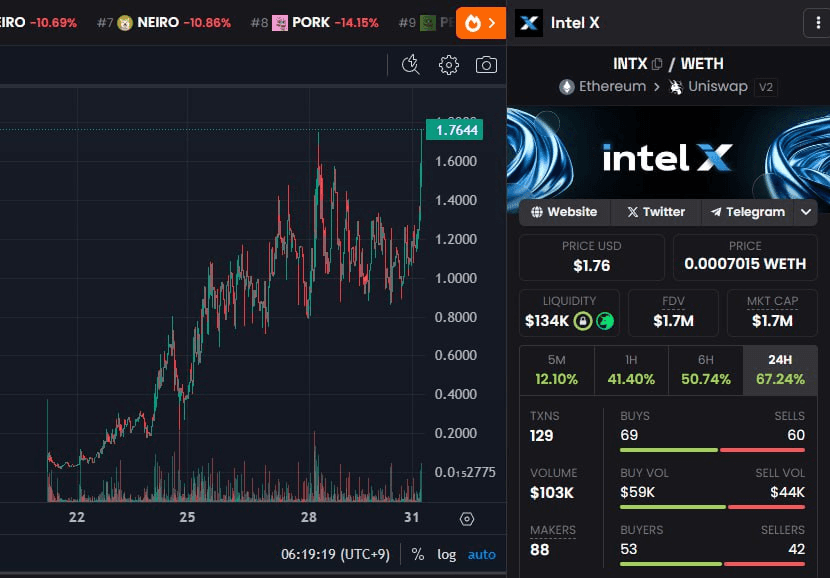Copy the INTX token address
Screen dimensions: 830x578
pos(657,64)
